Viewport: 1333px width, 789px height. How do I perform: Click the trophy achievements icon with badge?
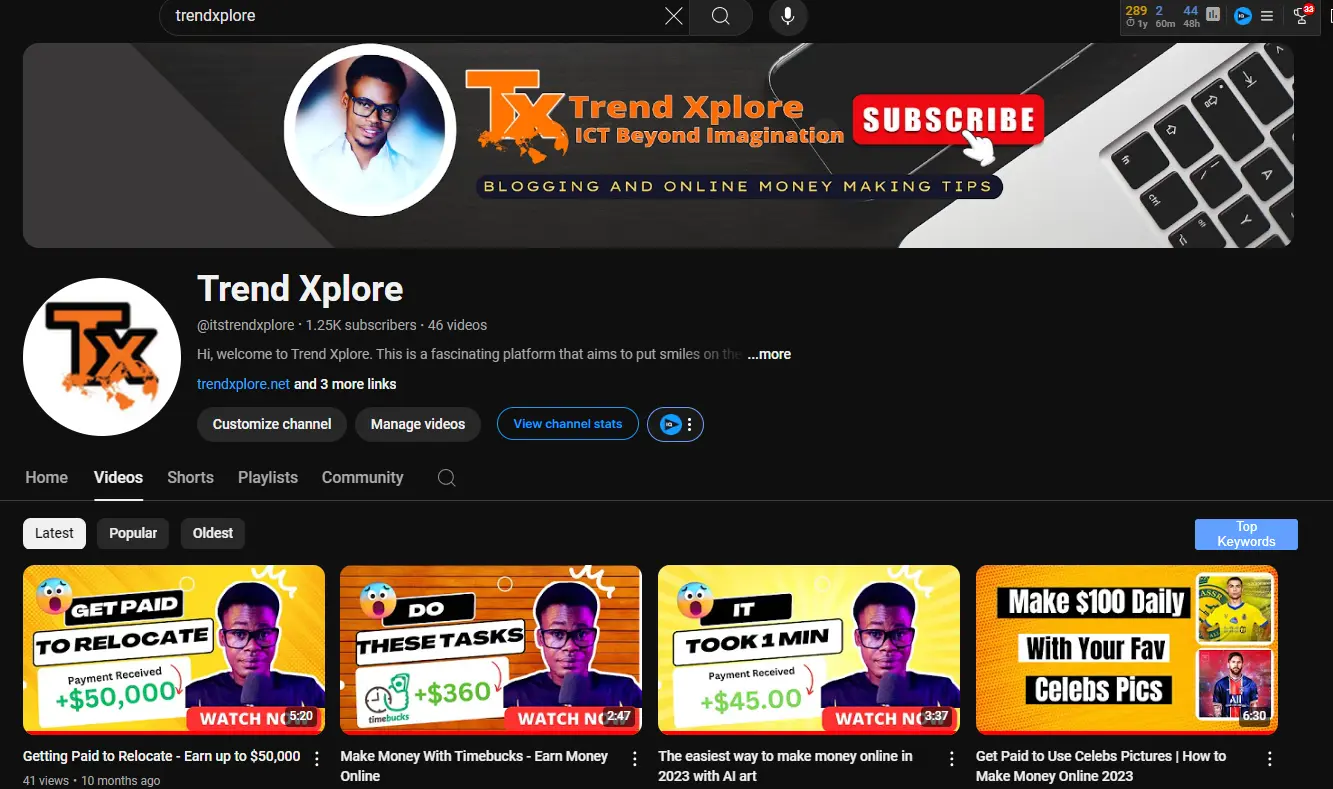point(1300,17)
